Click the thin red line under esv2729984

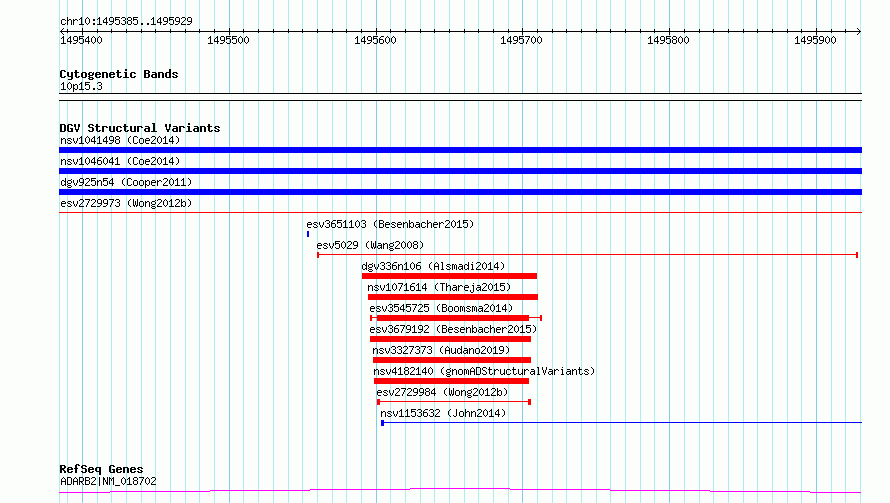(454, 402)
